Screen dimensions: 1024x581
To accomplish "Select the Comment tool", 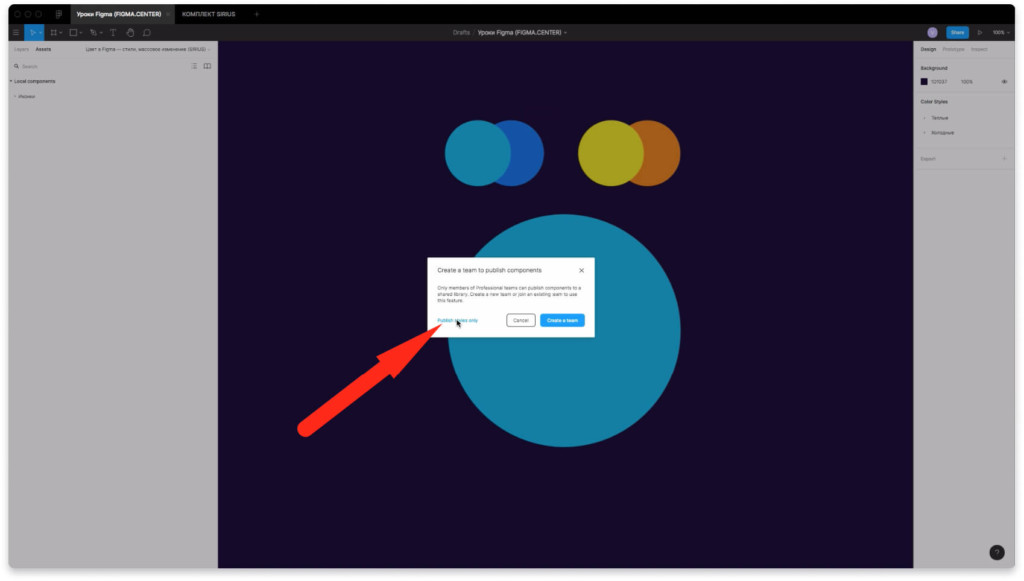I will [146, 32].
